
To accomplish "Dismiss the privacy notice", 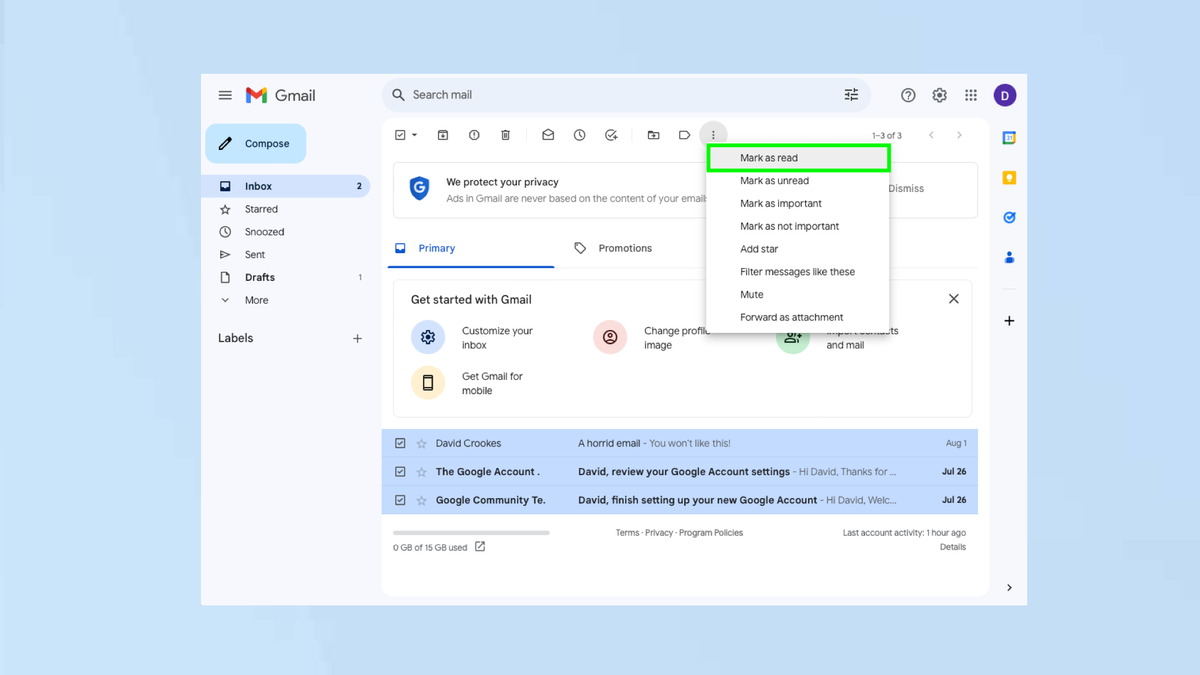I will click(x=905, y=188).
